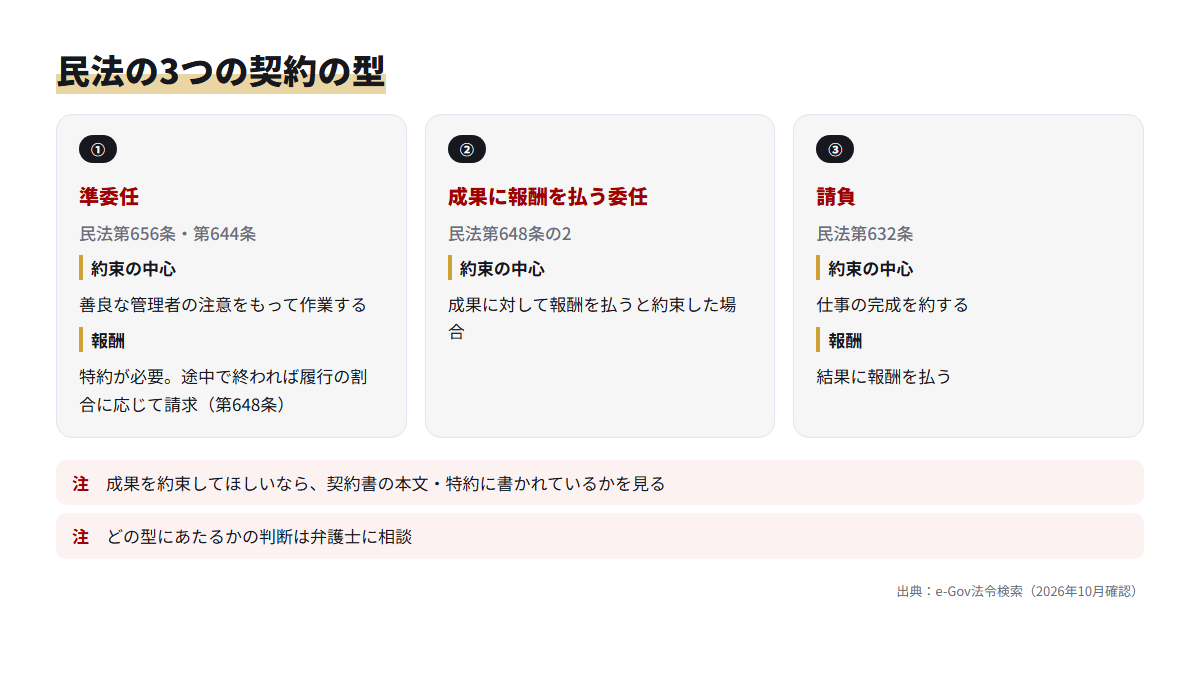Click the source line 出典：e-Gov法令検索
Screen dimensions: 1200x675
[x=1017, y=591]
